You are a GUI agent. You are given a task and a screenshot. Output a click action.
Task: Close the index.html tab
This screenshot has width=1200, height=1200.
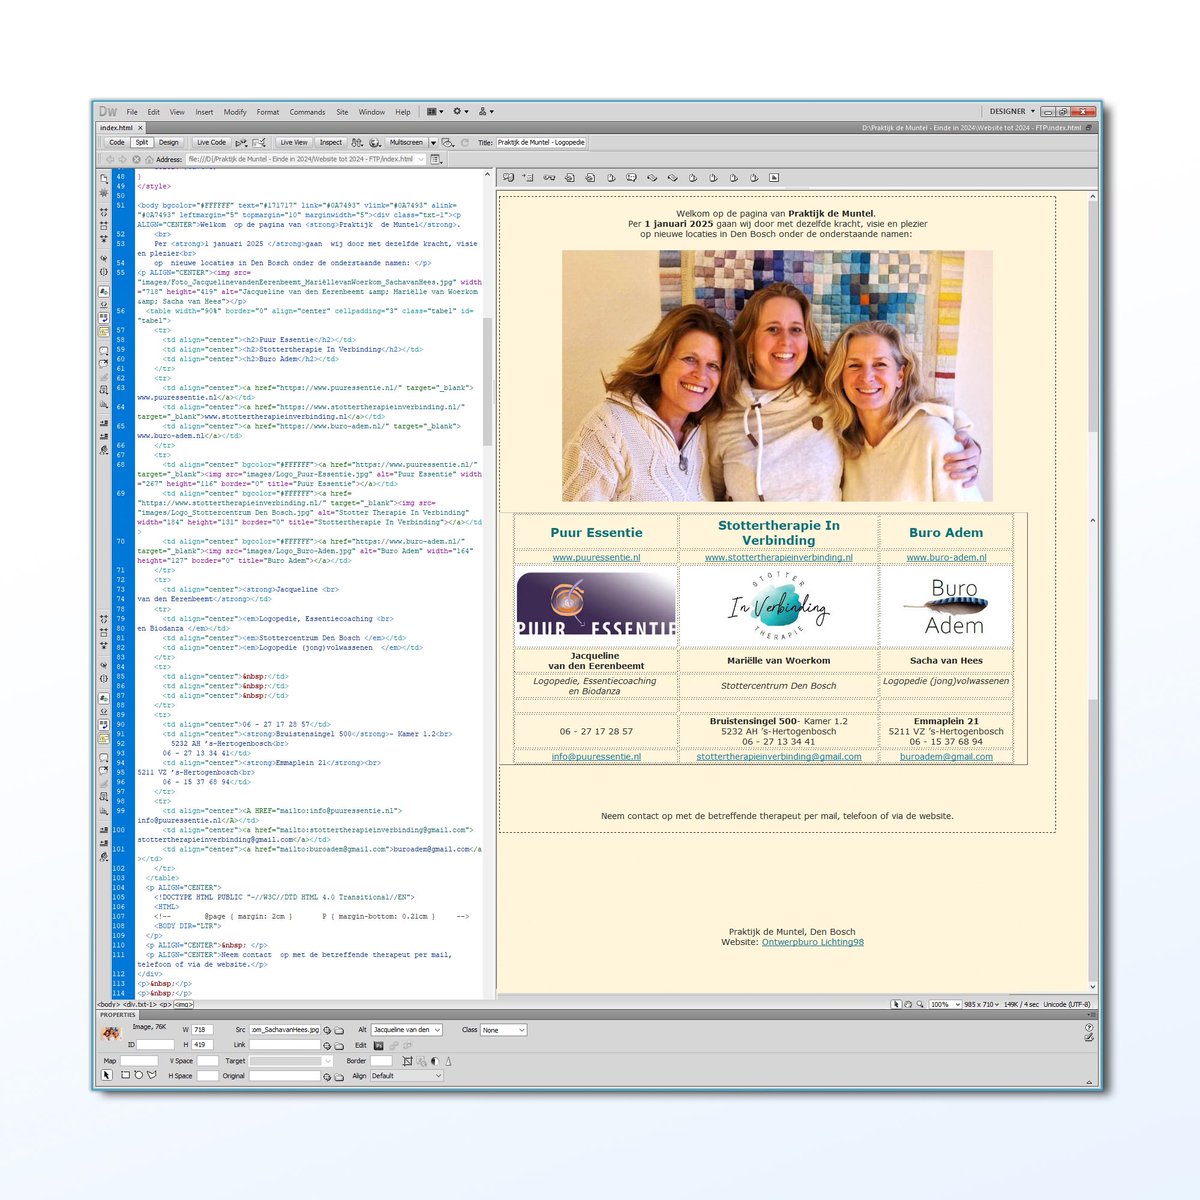tap(141, 128)
